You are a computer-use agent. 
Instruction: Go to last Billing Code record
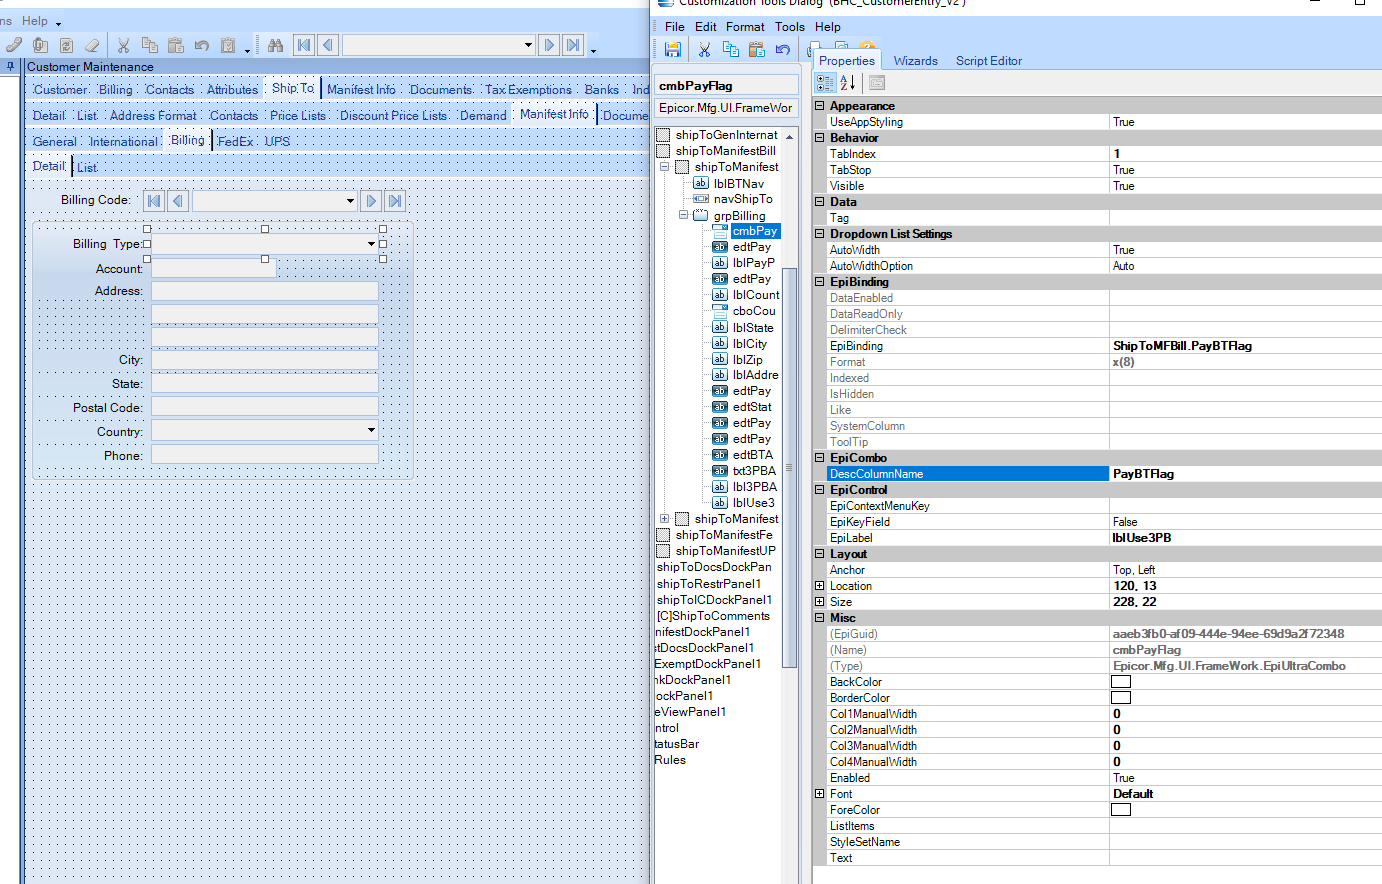395,201
